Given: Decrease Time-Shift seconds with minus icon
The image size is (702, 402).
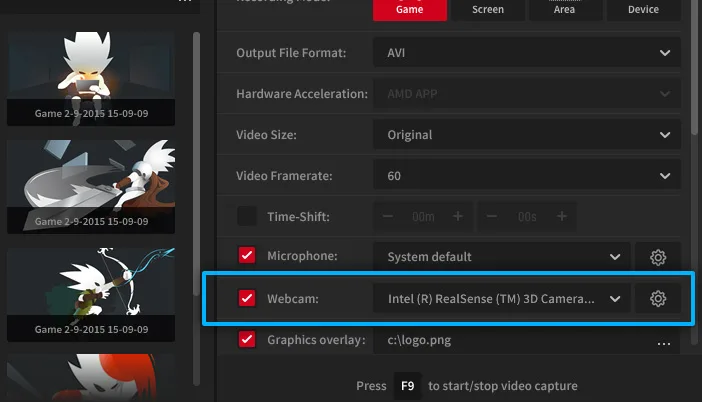Looking at the screenshot, I should [492, 217].
